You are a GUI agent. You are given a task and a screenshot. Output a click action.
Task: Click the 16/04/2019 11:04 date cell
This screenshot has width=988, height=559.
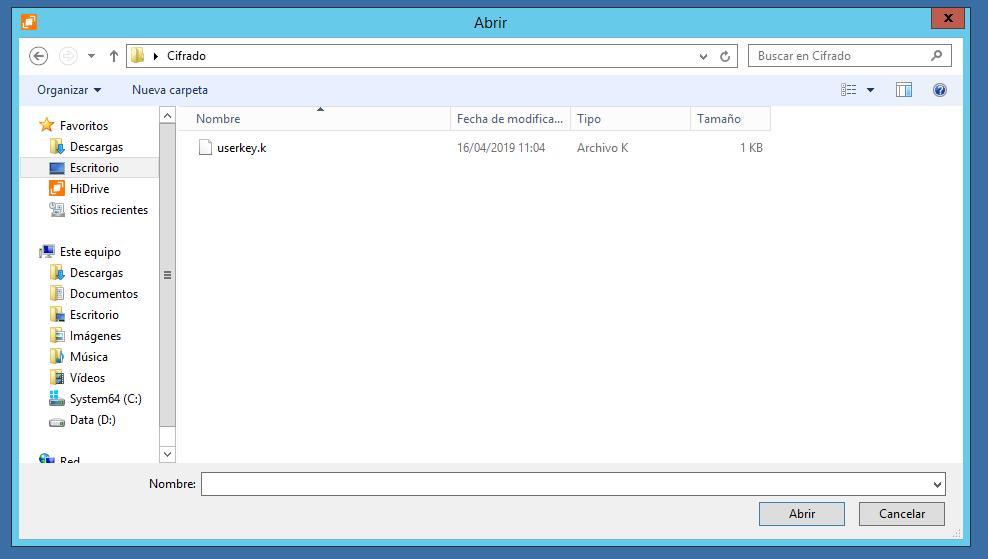point(501,147)
